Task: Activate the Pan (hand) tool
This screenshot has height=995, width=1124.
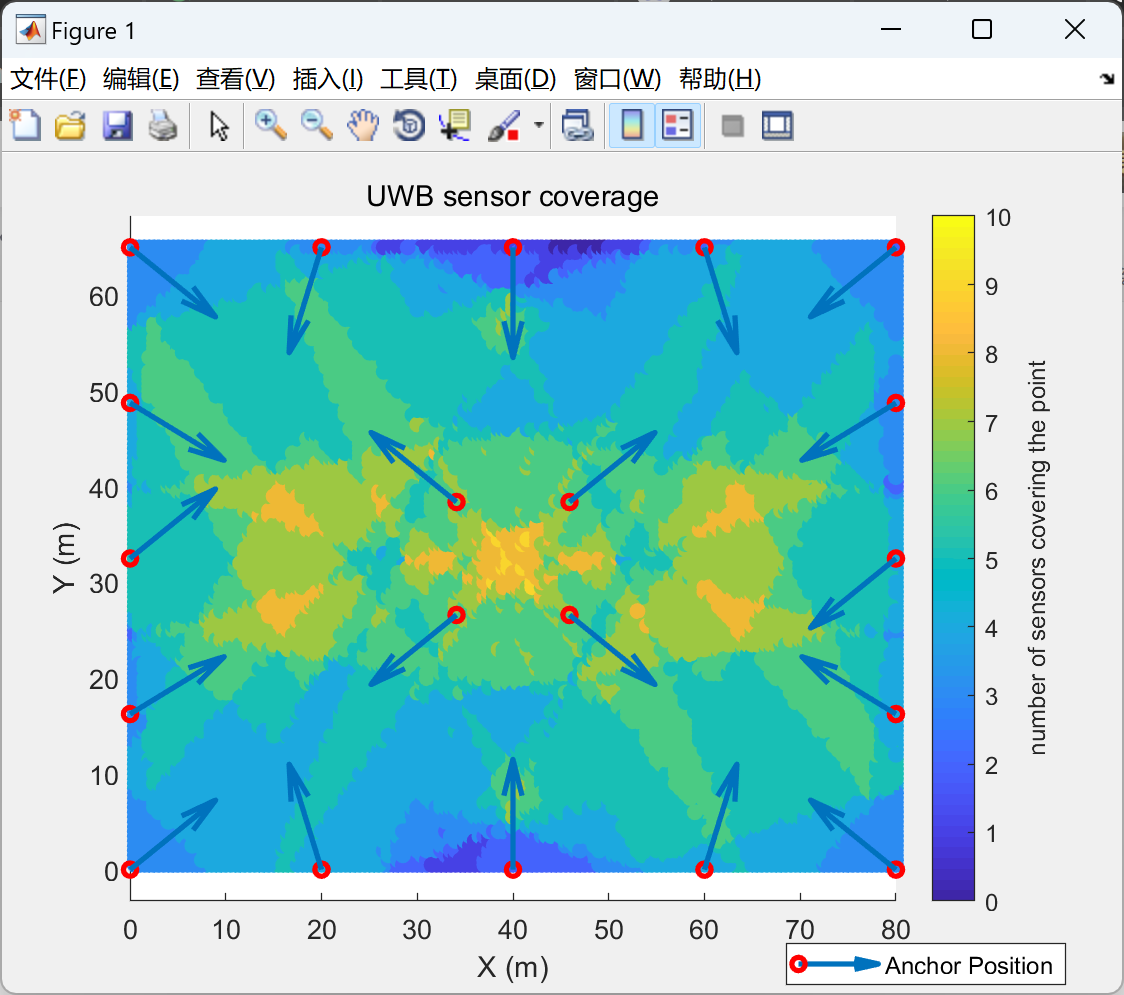Action: coord(362,125)
